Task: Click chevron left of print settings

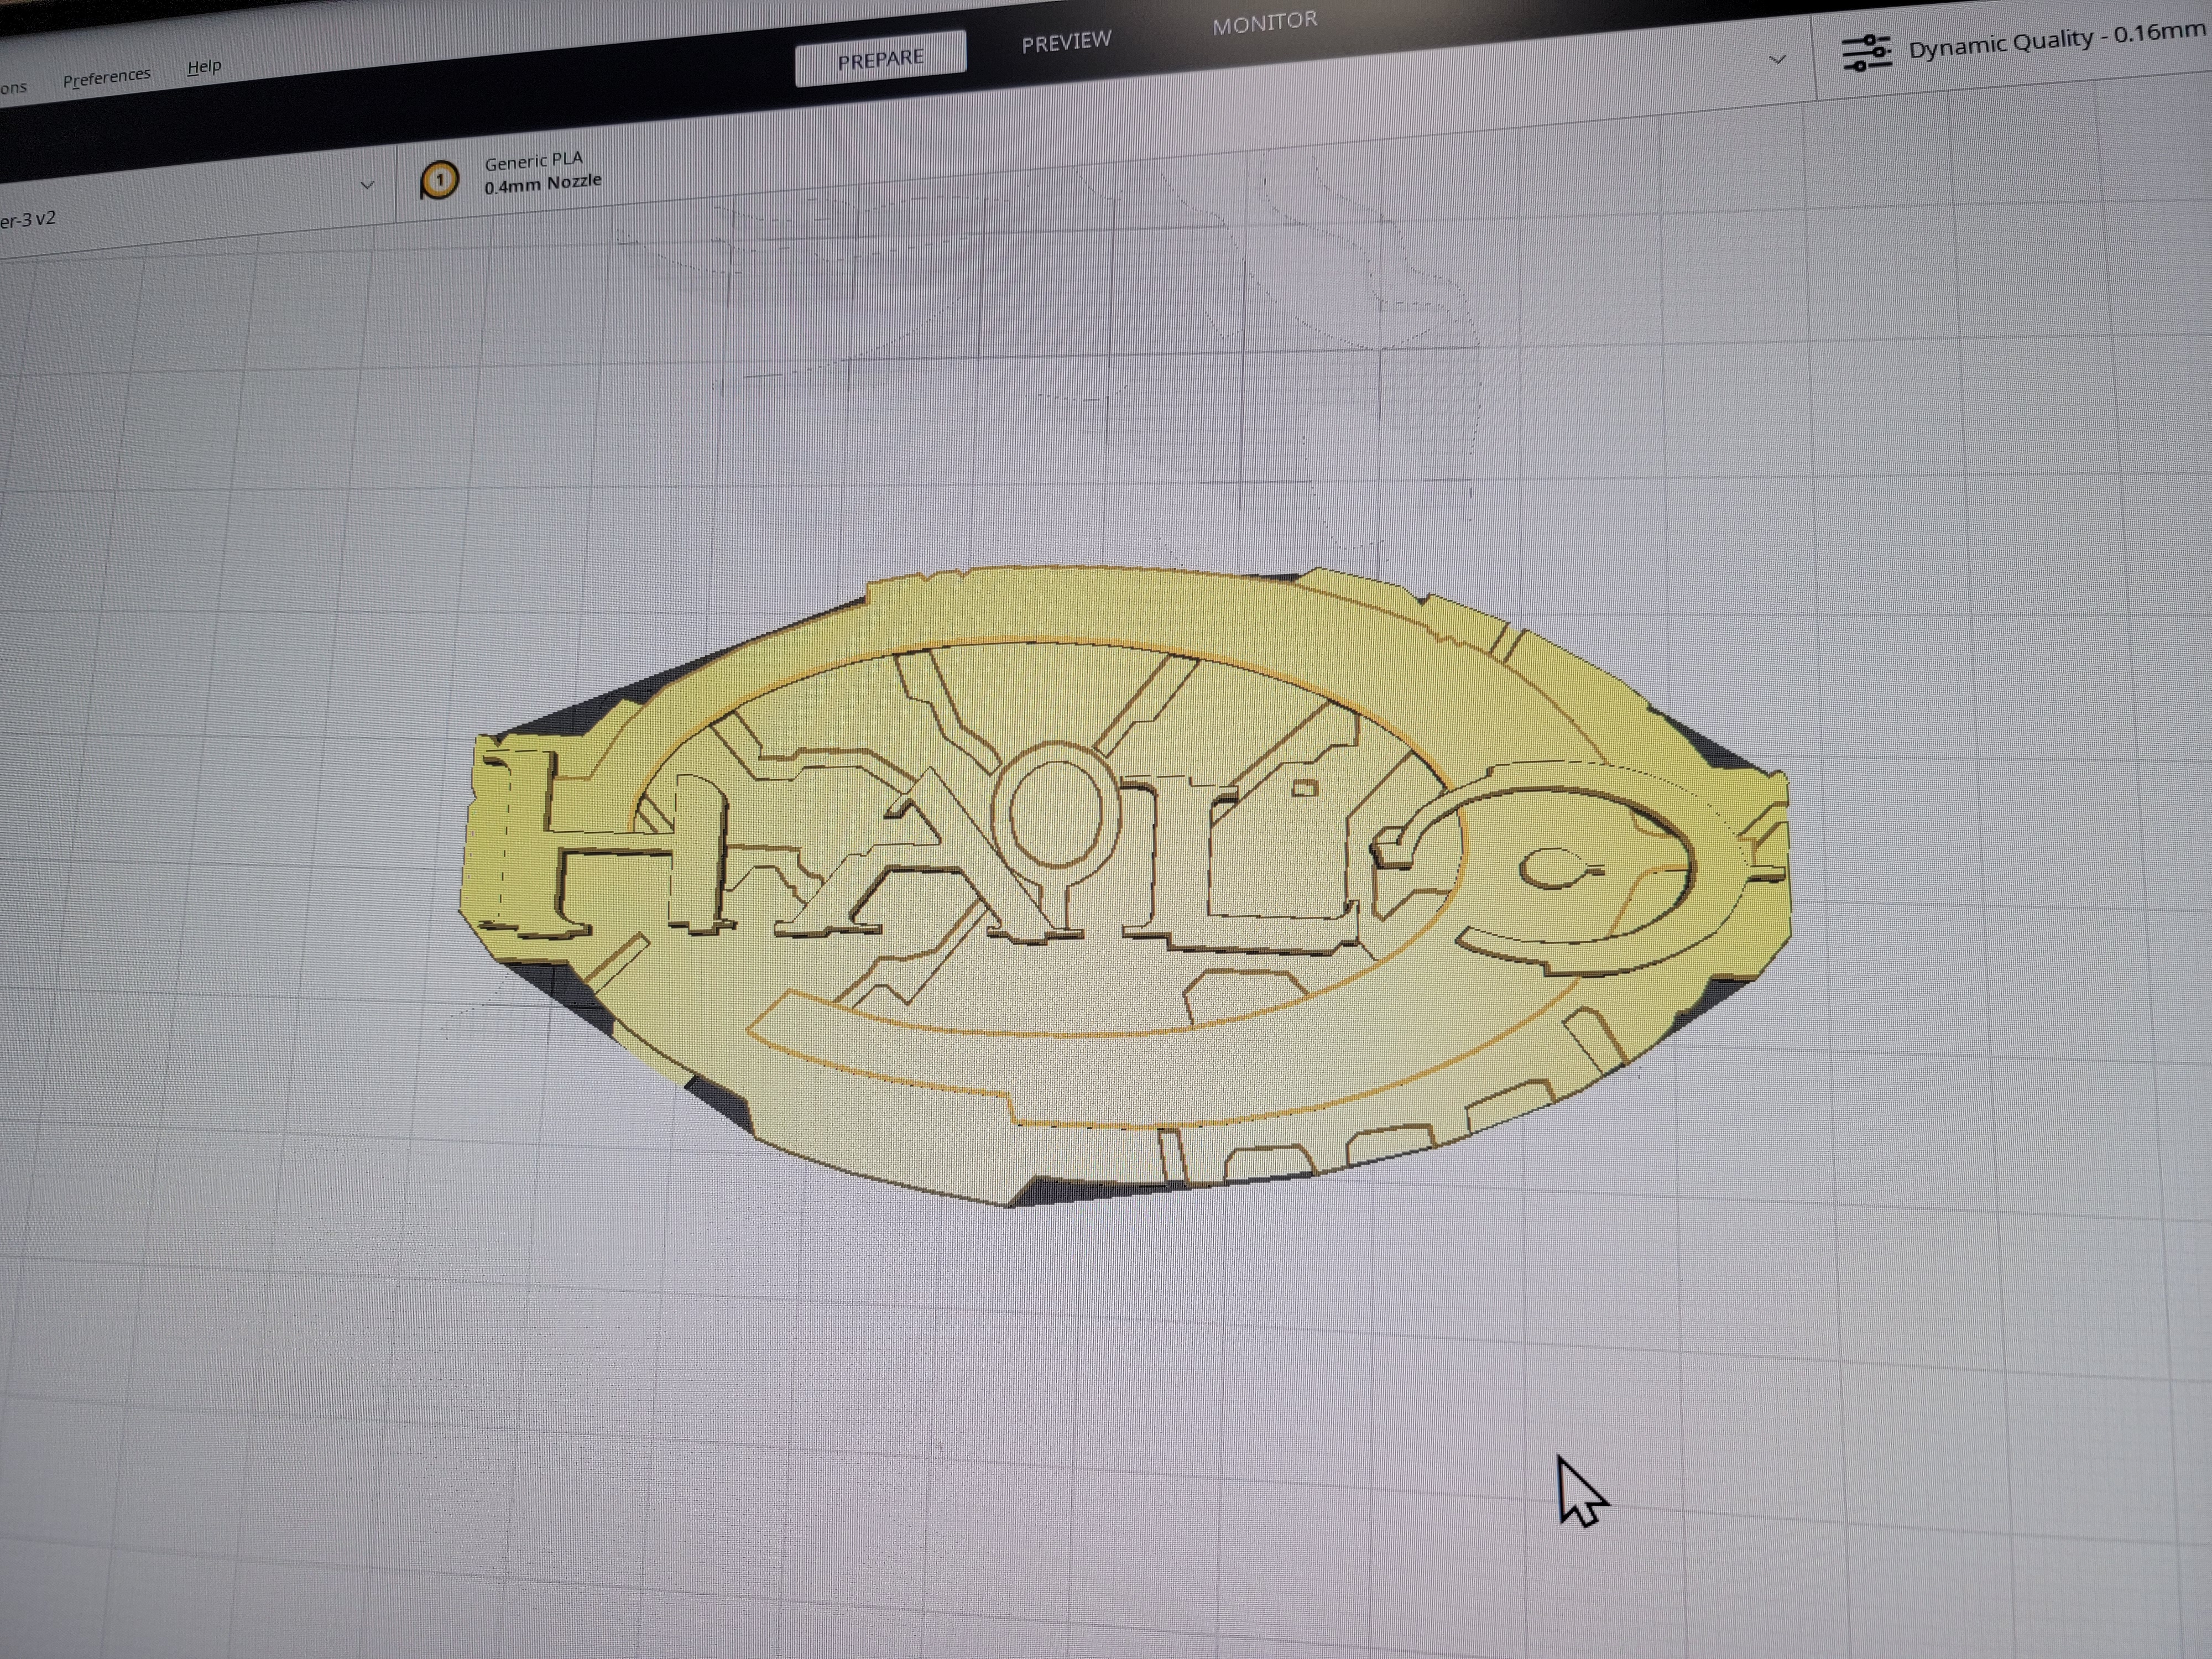Action: pyautogui.click(x=1777, y=60)
